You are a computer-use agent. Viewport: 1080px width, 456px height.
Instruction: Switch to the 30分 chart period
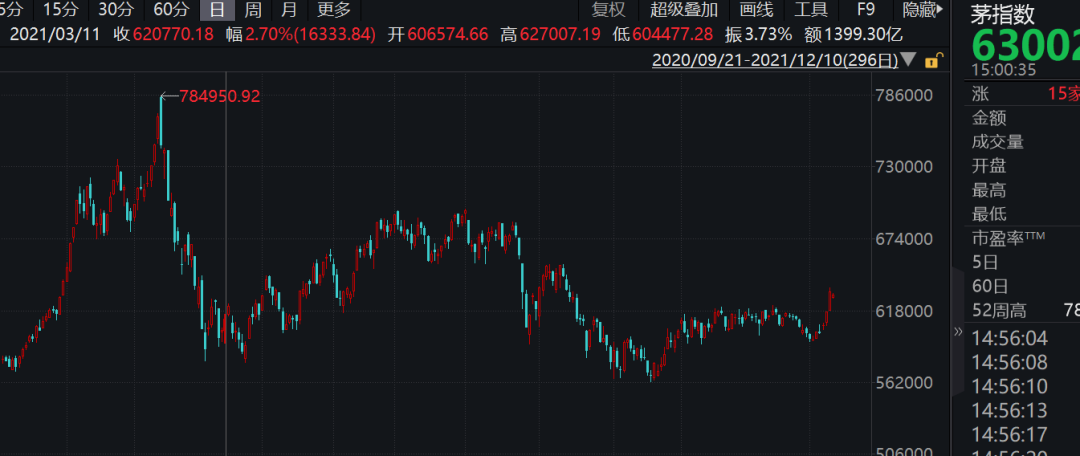click(x=116, y=10)
